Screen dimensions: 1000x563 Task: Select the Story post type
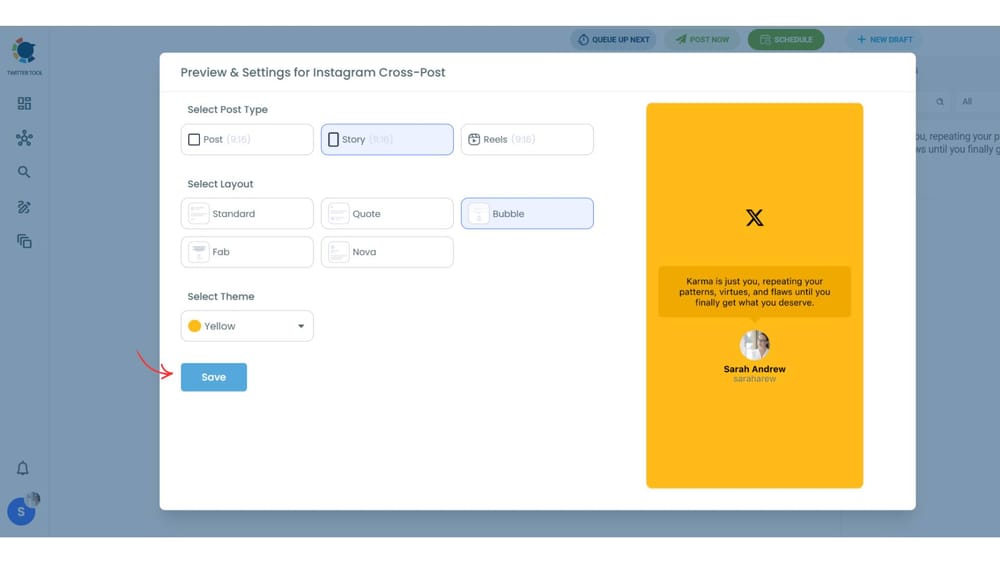[x=387, y=140]
